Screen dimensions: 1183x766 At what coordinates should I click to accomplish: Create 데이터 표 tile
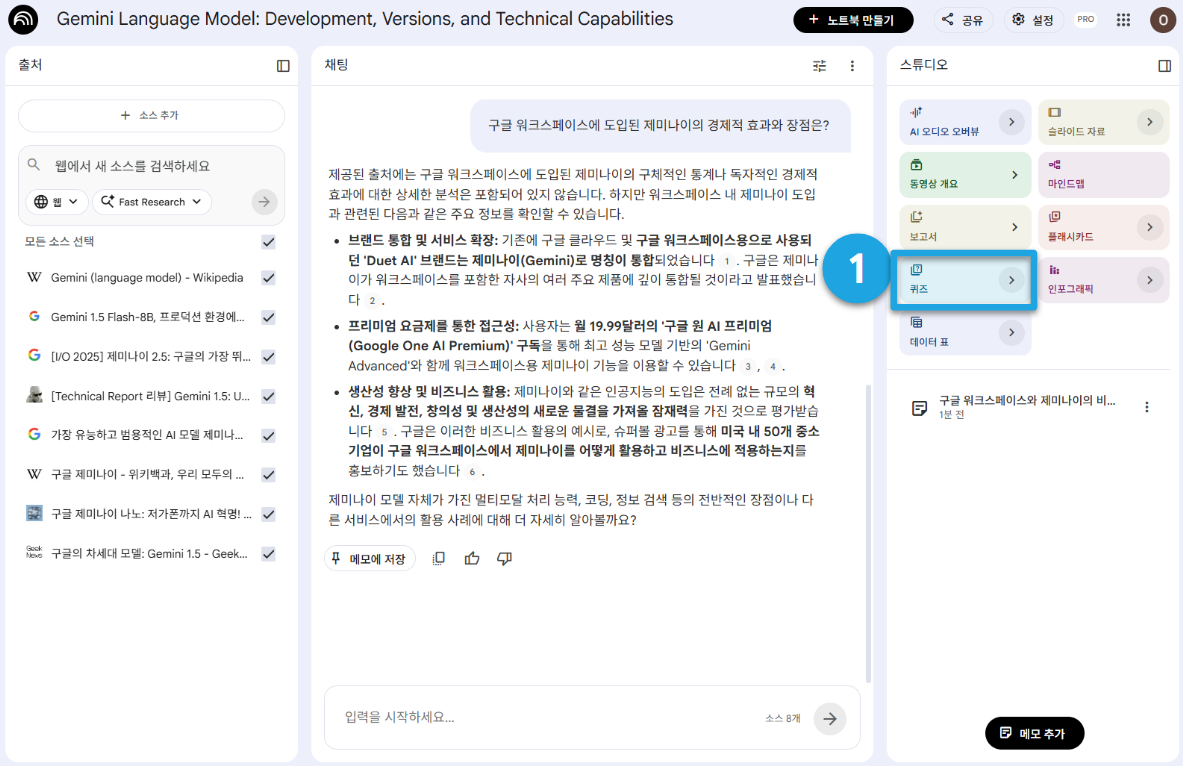(x=965, y=332)
